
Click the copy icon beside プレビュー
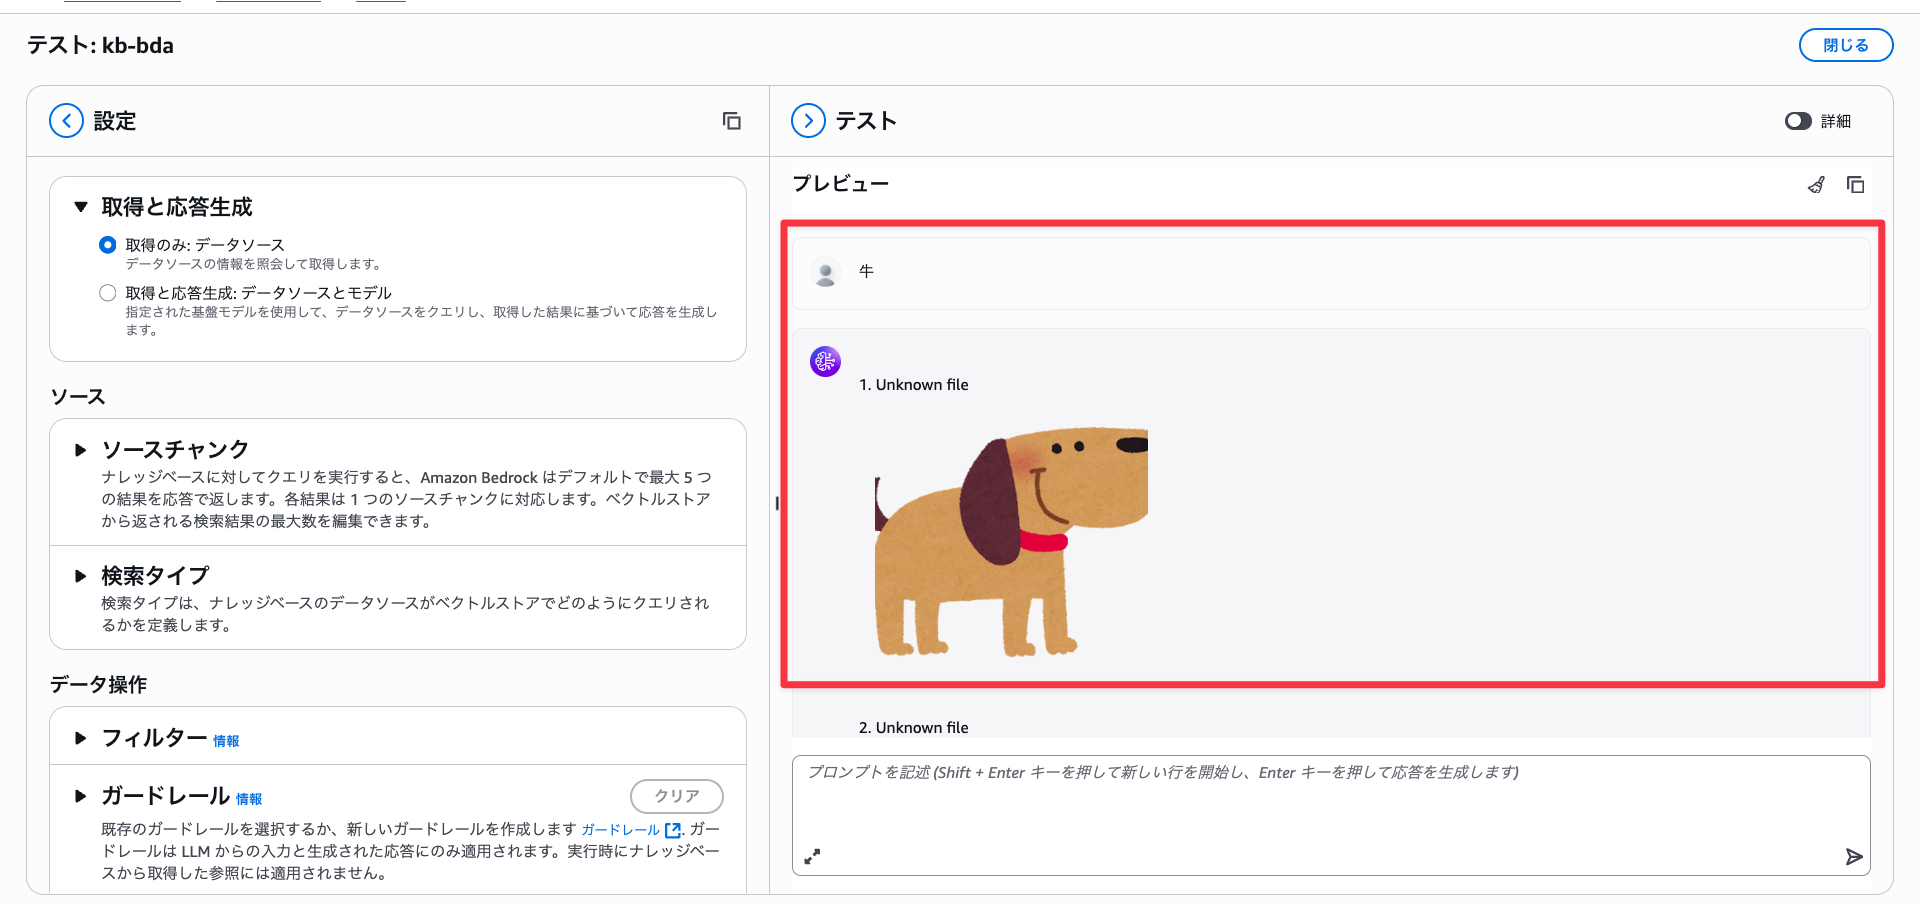1855,185
